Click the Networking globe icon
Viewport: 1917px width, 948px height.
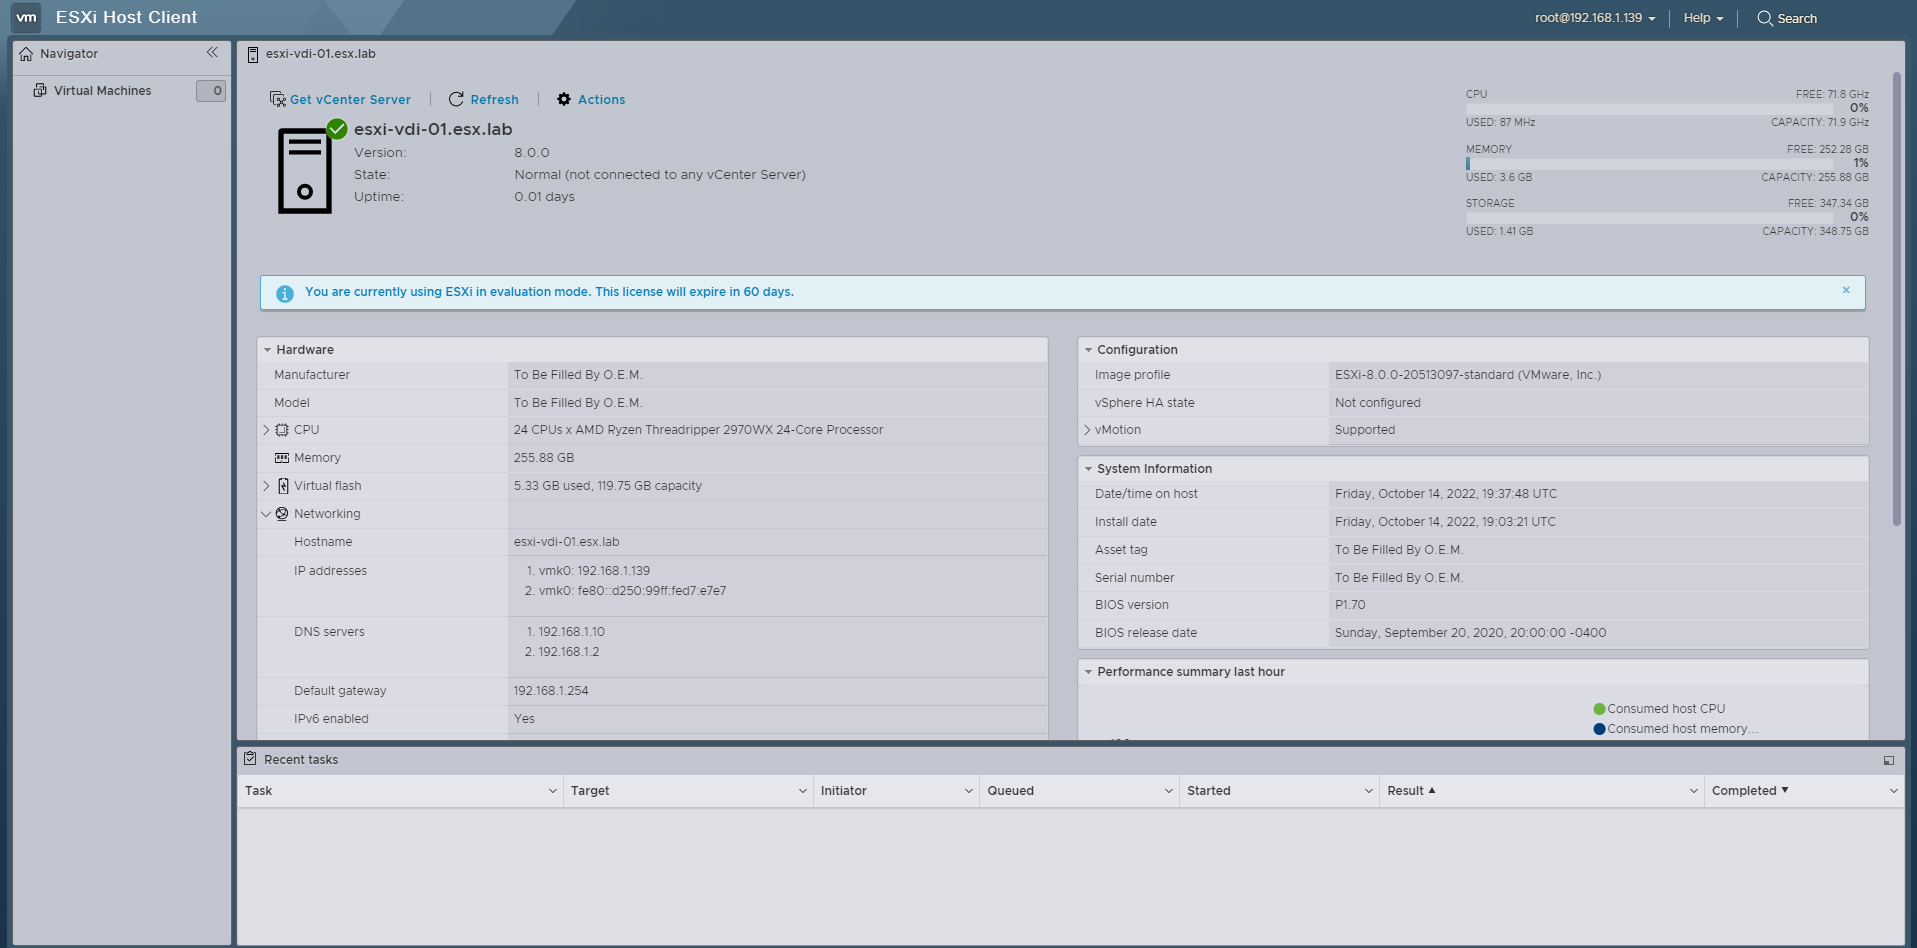pyautogui.click(x=282, y=514)
